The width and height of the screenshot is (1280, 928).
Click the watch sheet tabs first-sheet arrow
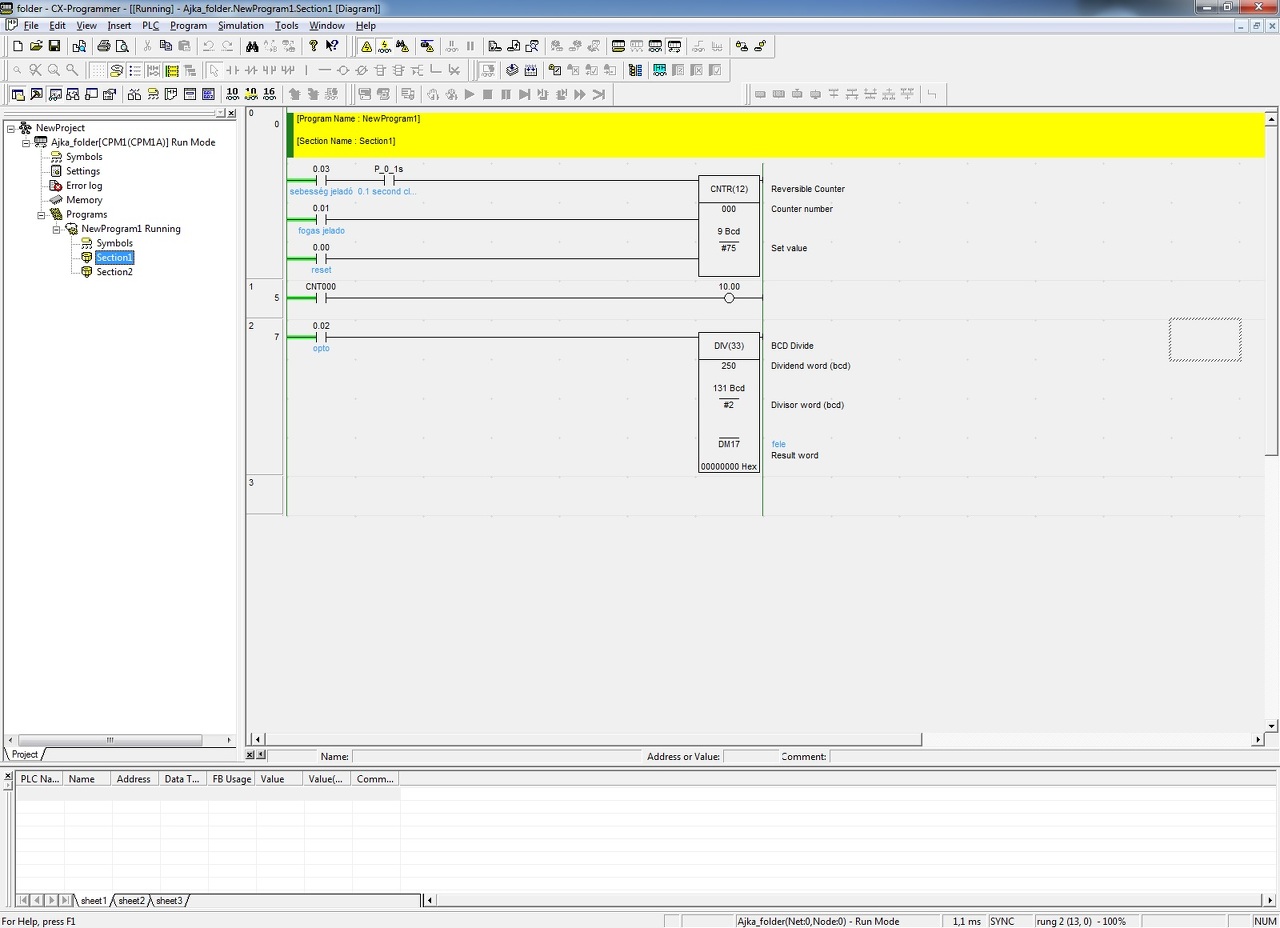tap(23, 901)
